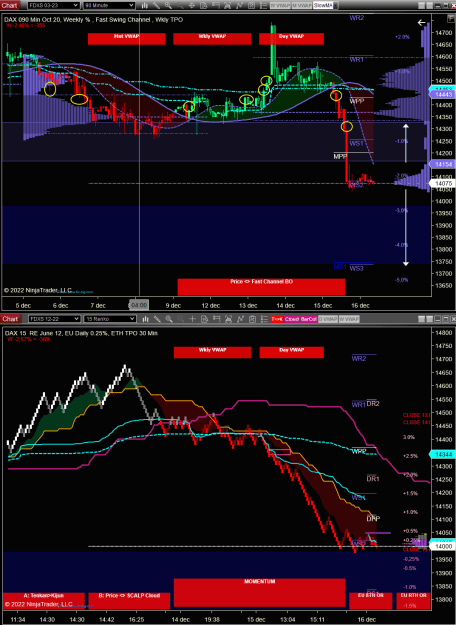Open the 90 Minute interval dropdown

click(x=109, y=6)
